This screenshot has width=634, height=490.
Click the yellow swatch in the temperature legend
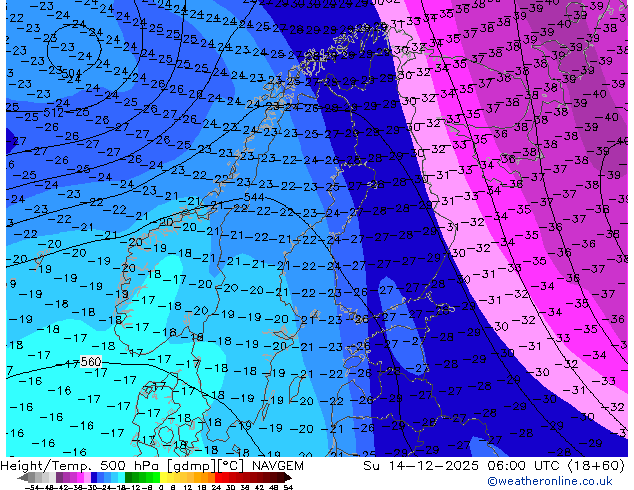pos(163,477)
